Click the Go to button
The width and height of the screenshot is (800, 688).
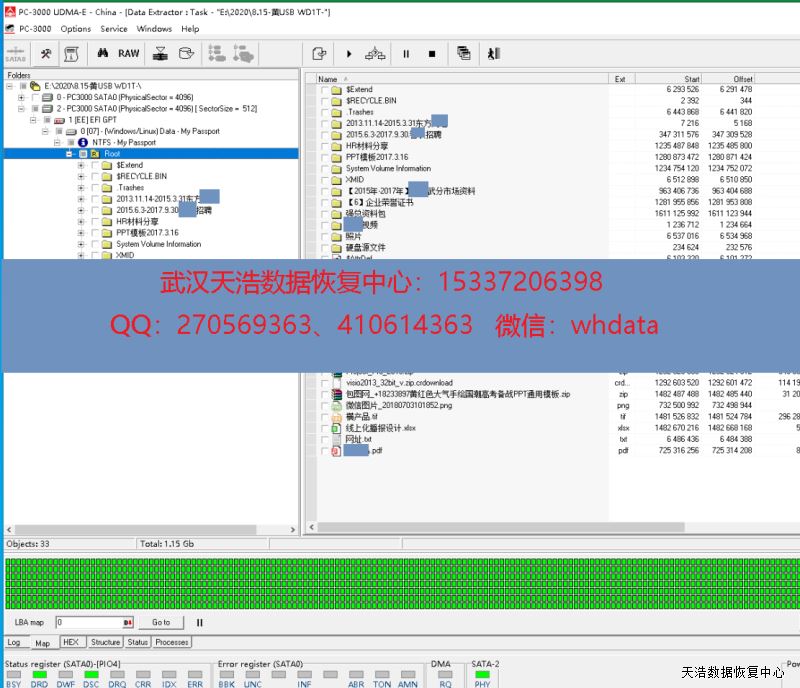[161, 622]
